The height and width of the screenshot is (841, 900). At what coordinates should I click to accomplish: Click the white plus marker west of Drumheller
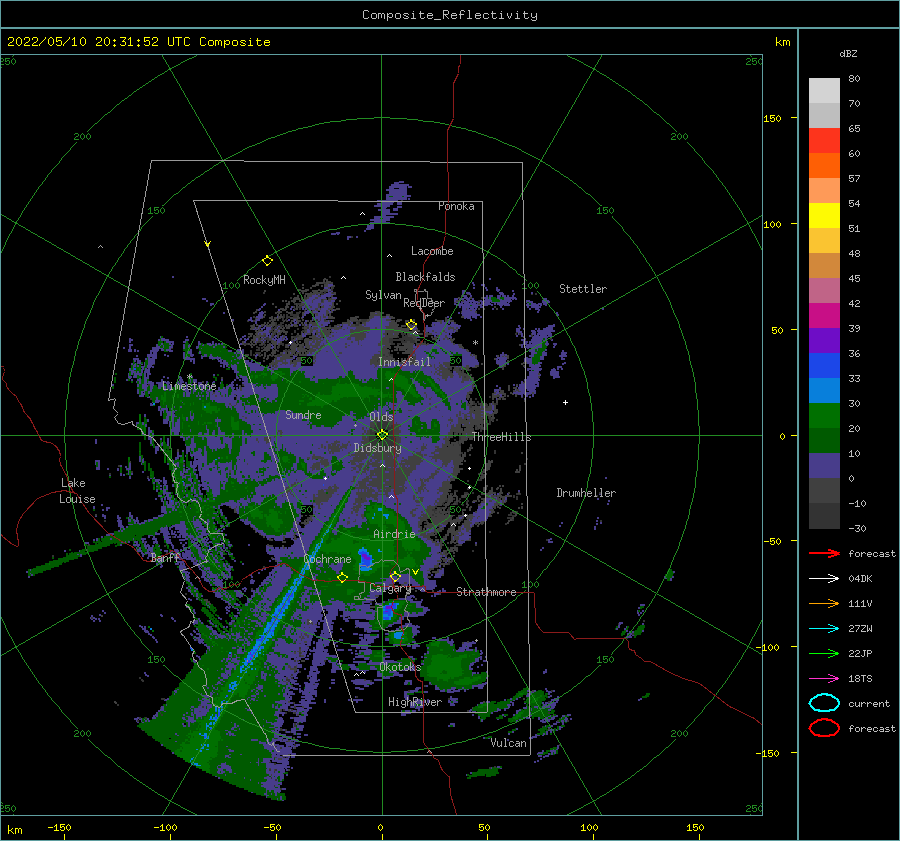(x=565, y=402)
